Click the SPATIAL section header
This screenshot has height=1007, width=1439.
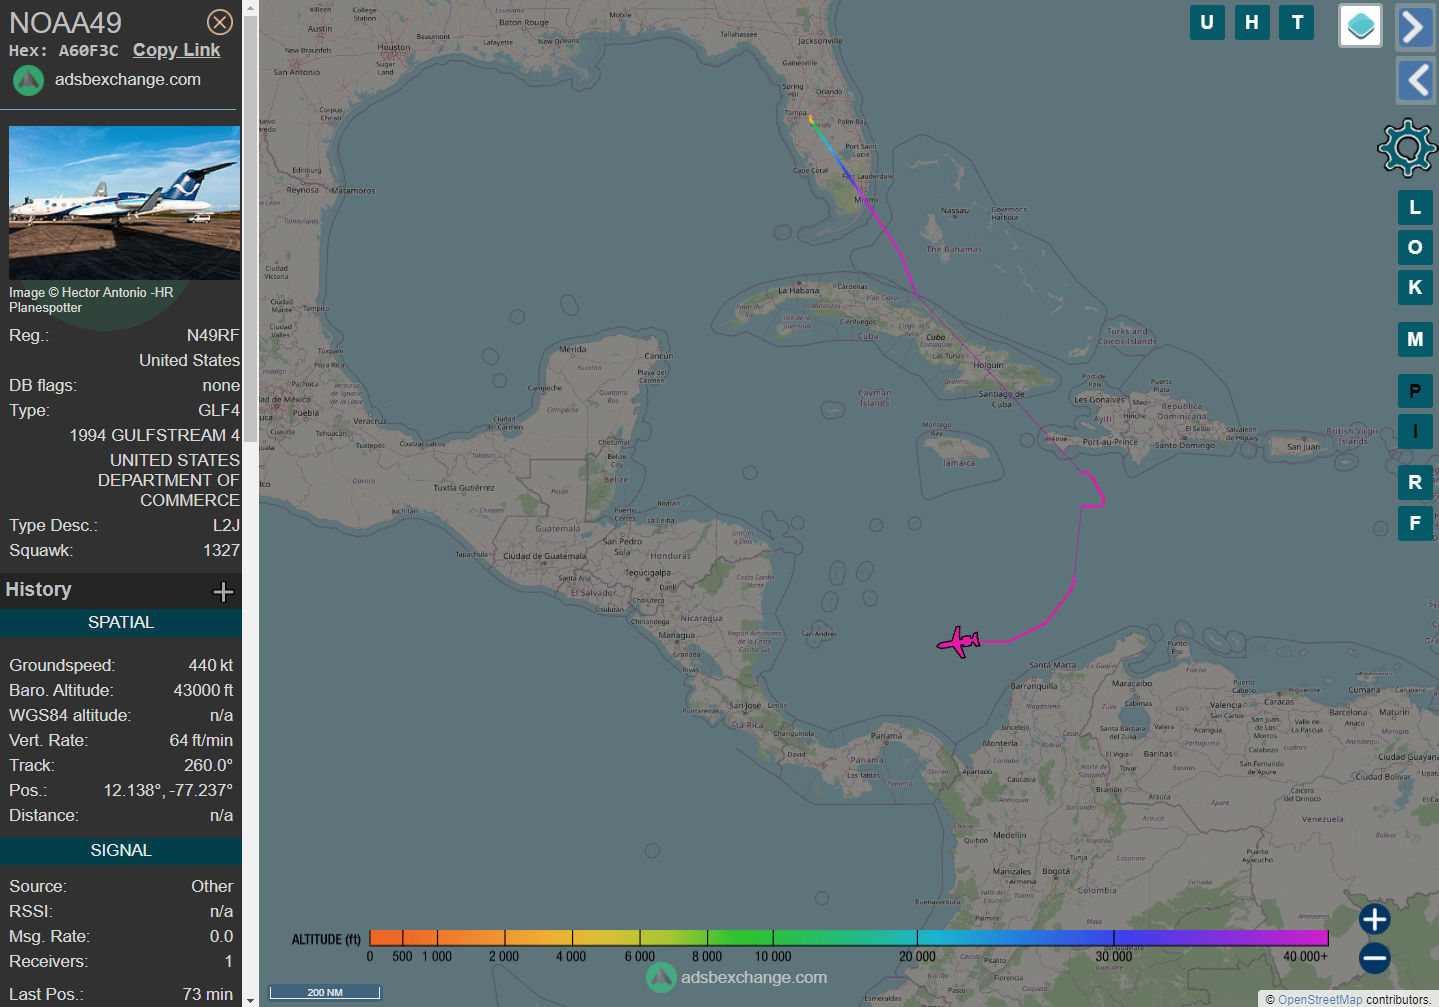121,622
